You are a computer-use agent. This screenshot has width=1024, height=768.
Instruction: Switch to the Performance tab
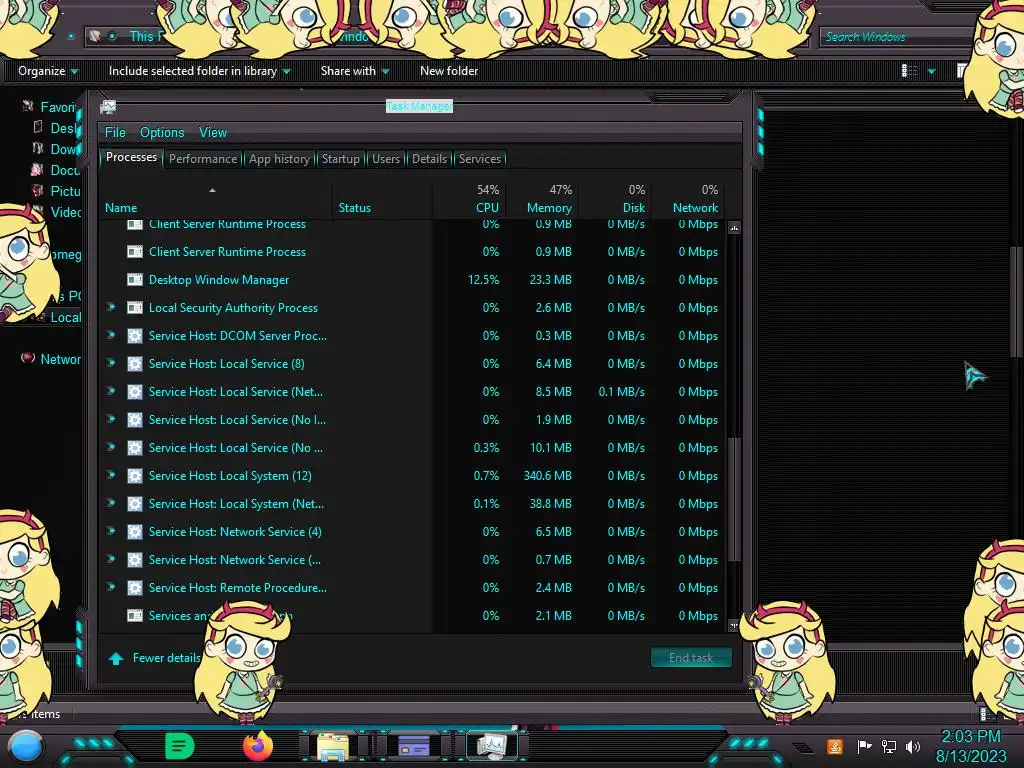pos(203,159)
